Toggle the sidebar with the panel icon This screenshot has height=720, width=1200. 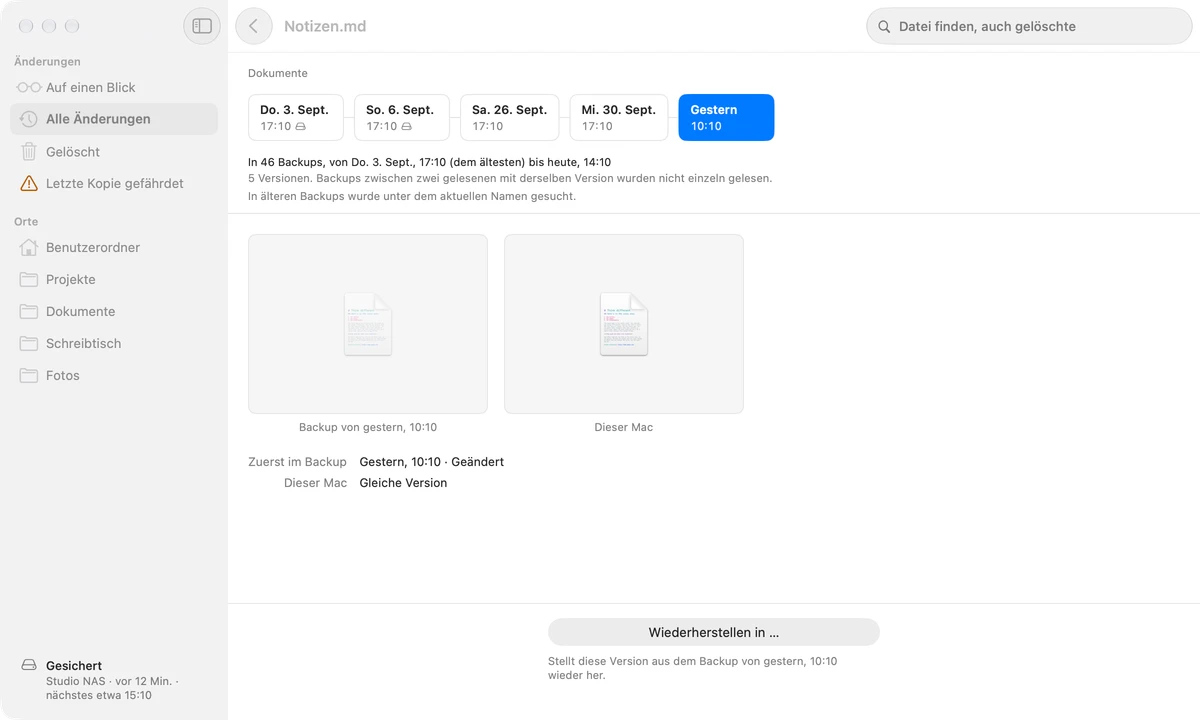[202, 26]
